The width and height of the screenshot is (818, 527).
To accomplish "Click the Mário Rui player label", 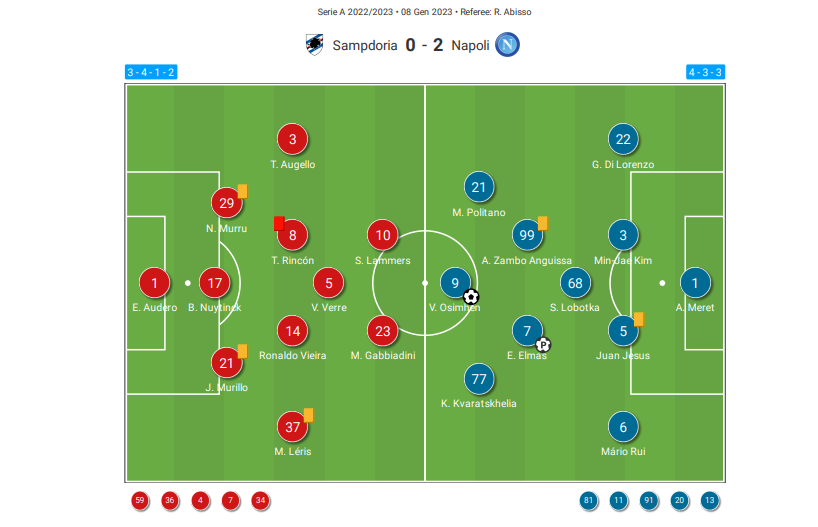I will [x=623, y=451].
